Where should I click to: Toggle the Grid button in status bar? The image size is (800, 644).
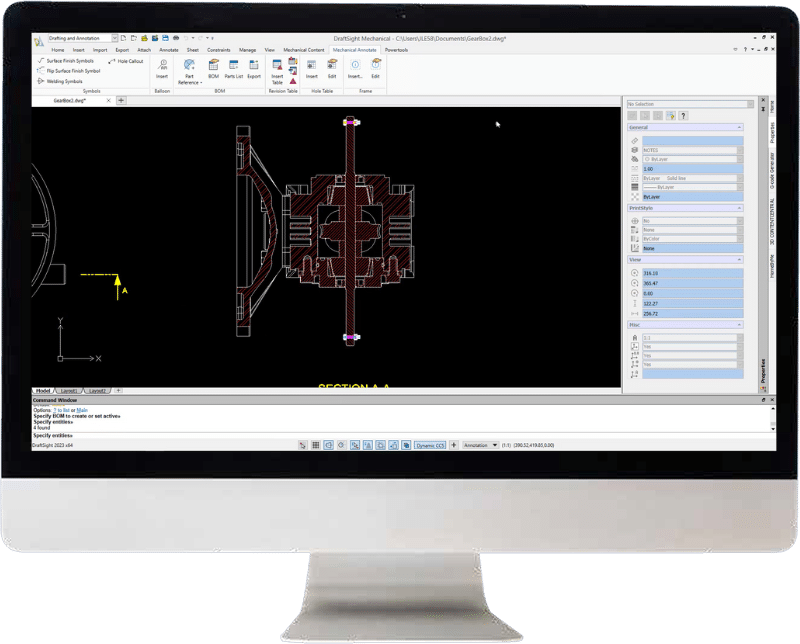coord(316,445)
